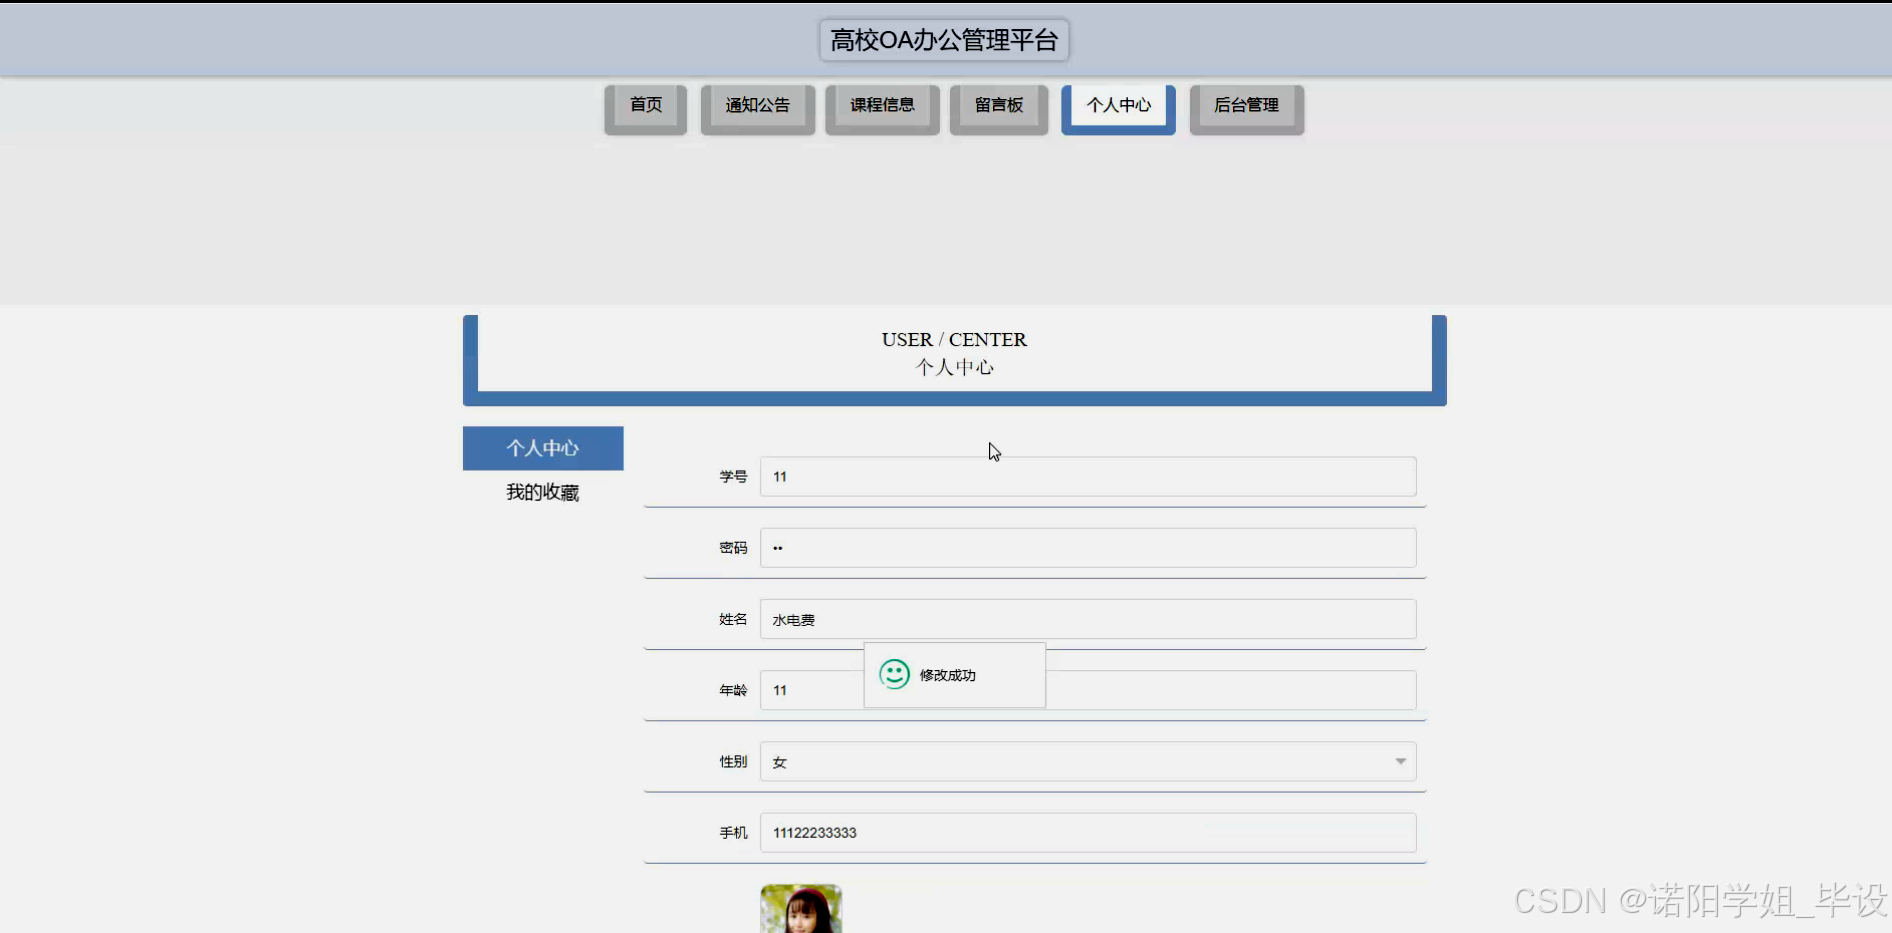Viewport: 1892px width, 933px height.
Task: Switch to the 课程信息 tab
Action: click(882, 104)
